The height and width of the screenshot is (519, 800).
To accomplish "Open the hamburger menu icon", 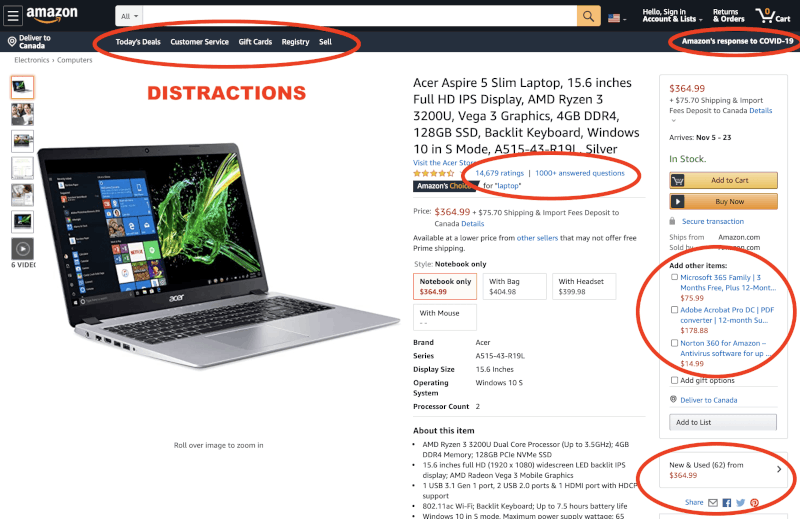I will [13, 16].
